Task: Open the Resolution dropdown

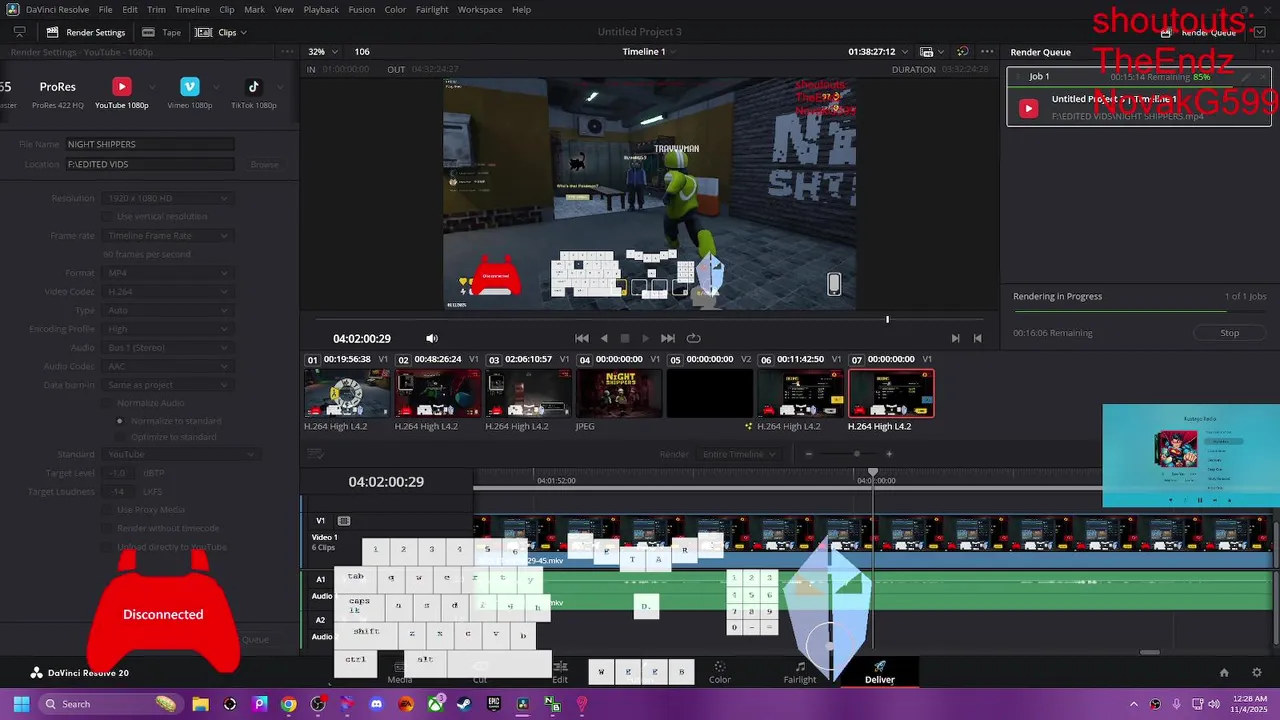Action: tap(167, 198)
